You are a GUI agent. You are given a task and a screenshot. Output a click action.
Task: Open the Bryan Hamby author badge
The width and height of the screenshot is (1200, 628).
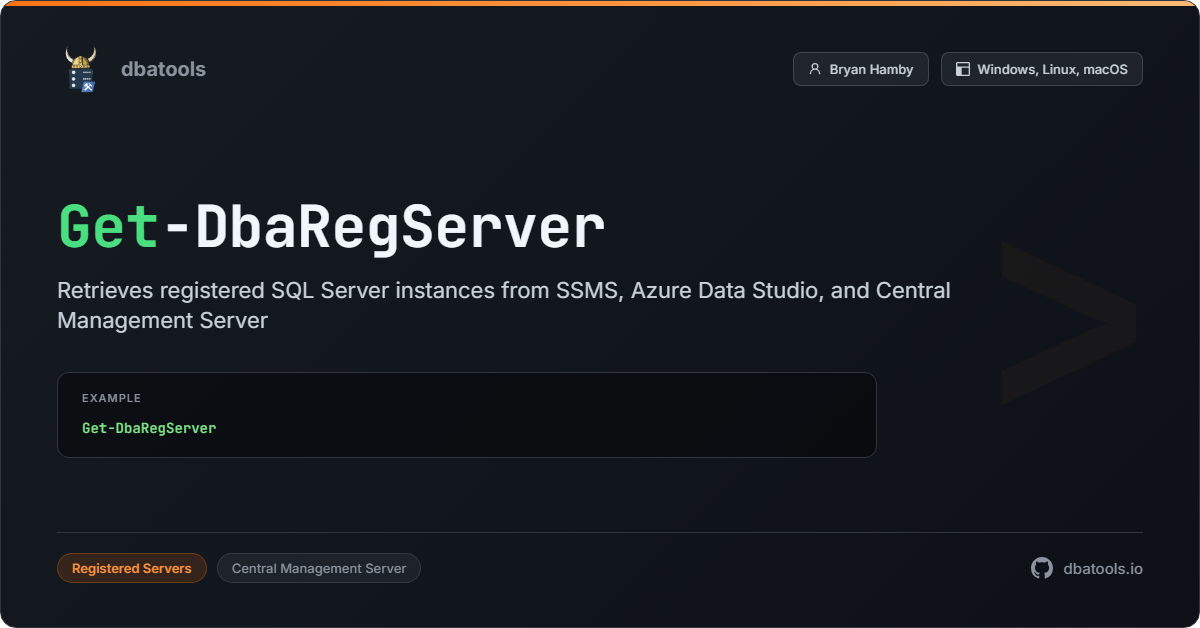click(x=861, y=69)
